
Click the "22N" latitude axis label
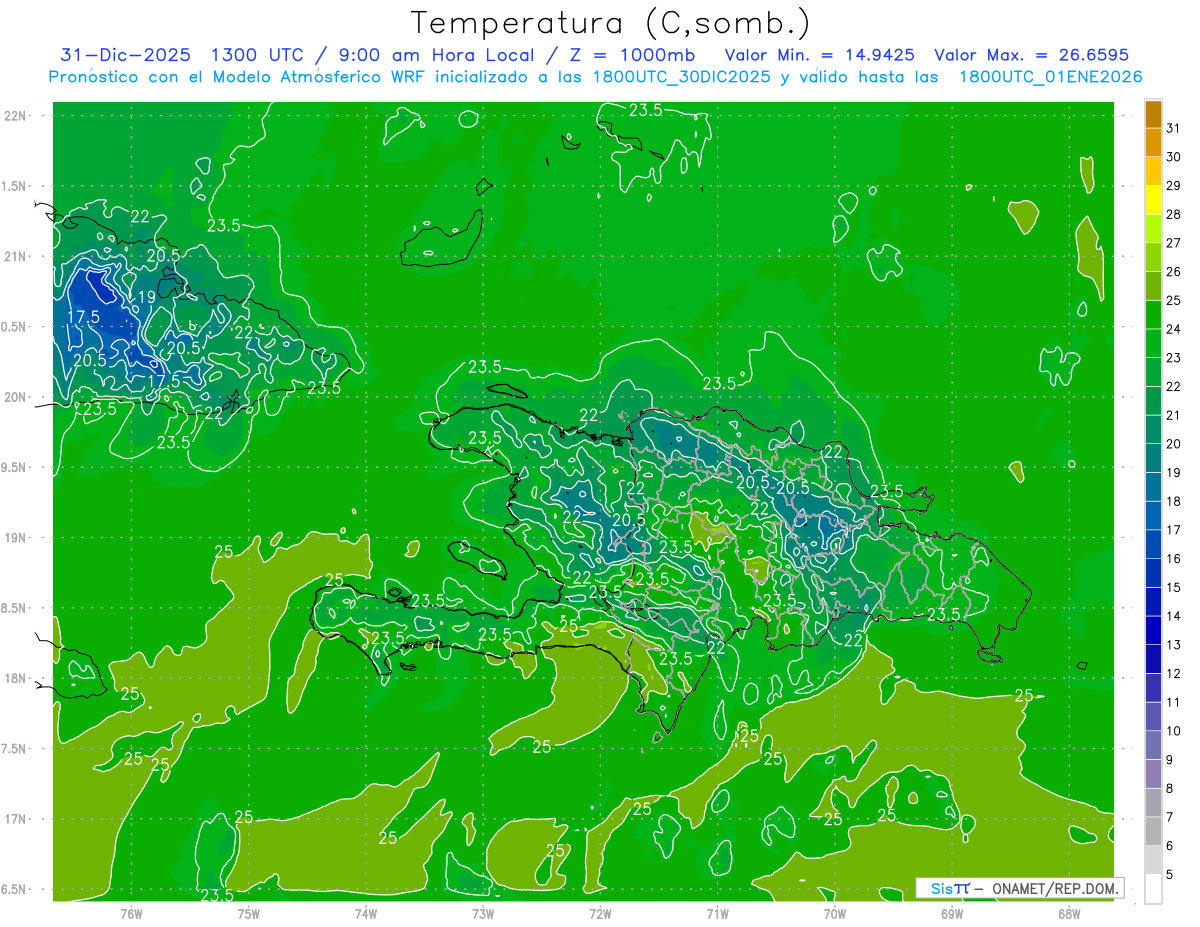pyautogui.click(x=14, y=116)
